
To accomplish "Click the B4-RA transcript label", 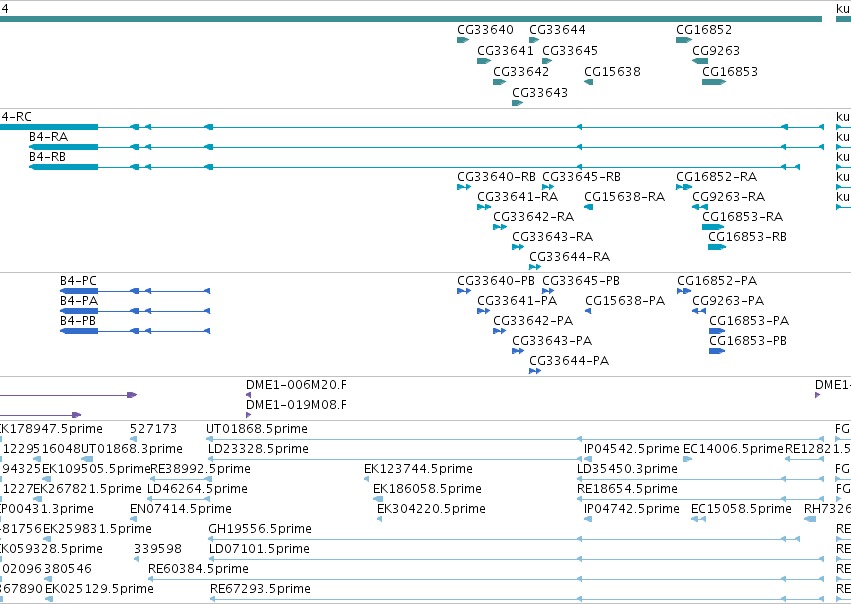I will 48,137.
